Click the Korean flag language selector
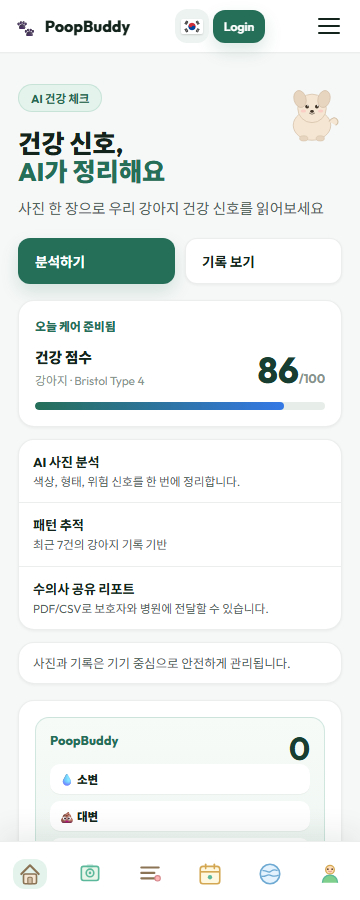The width and height of the screenshot is (360, 900). click(x=192, y=26)
